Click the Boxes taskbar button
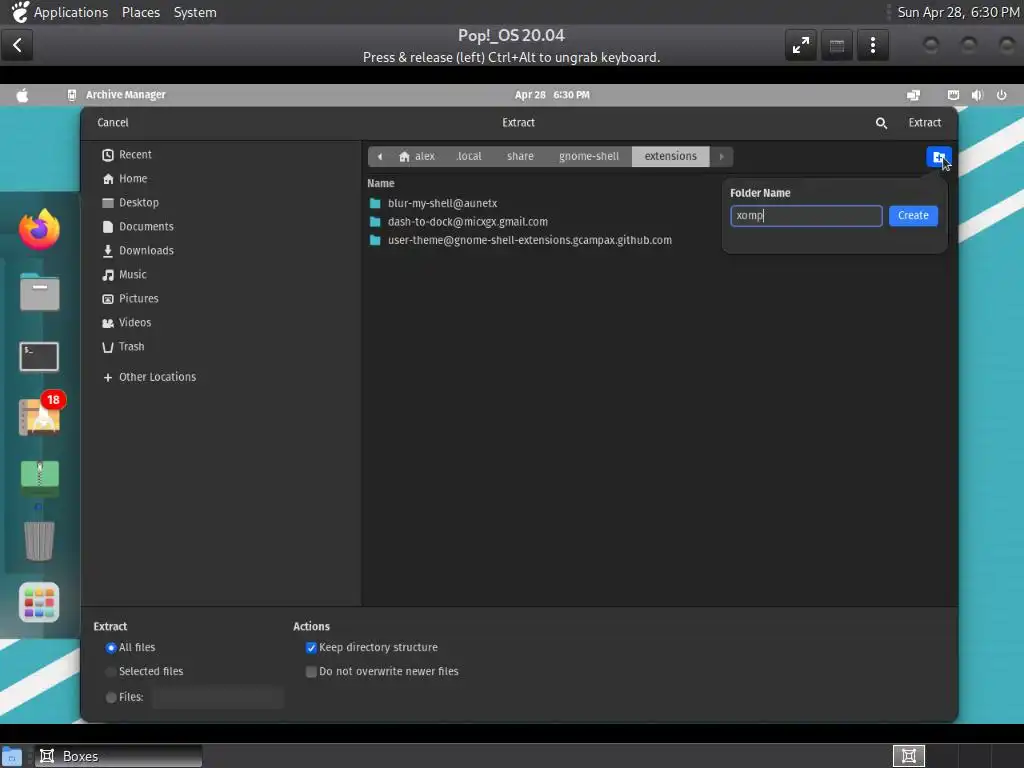This screenshot has width=1024, height=768. point(118,756)
